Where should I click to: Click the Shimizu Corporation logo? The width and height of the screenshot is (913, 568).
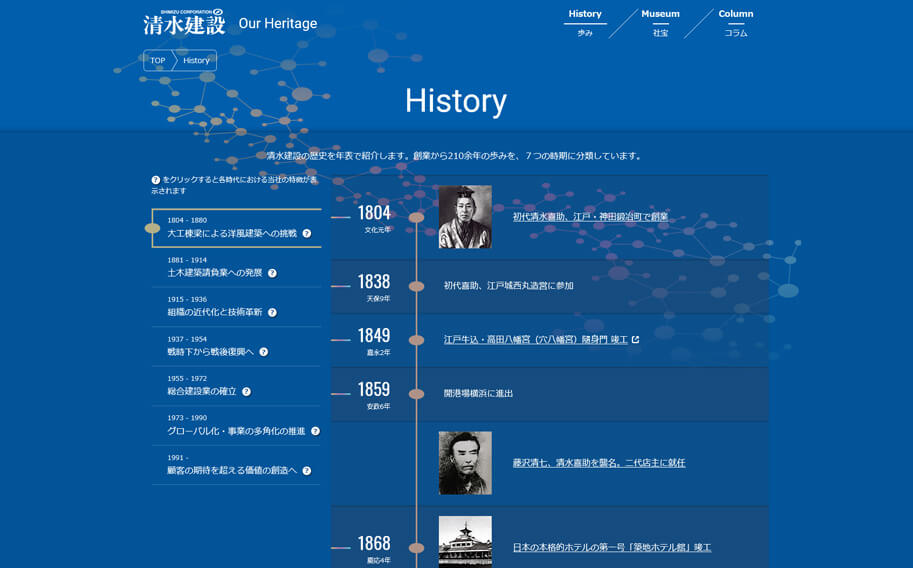184,22
